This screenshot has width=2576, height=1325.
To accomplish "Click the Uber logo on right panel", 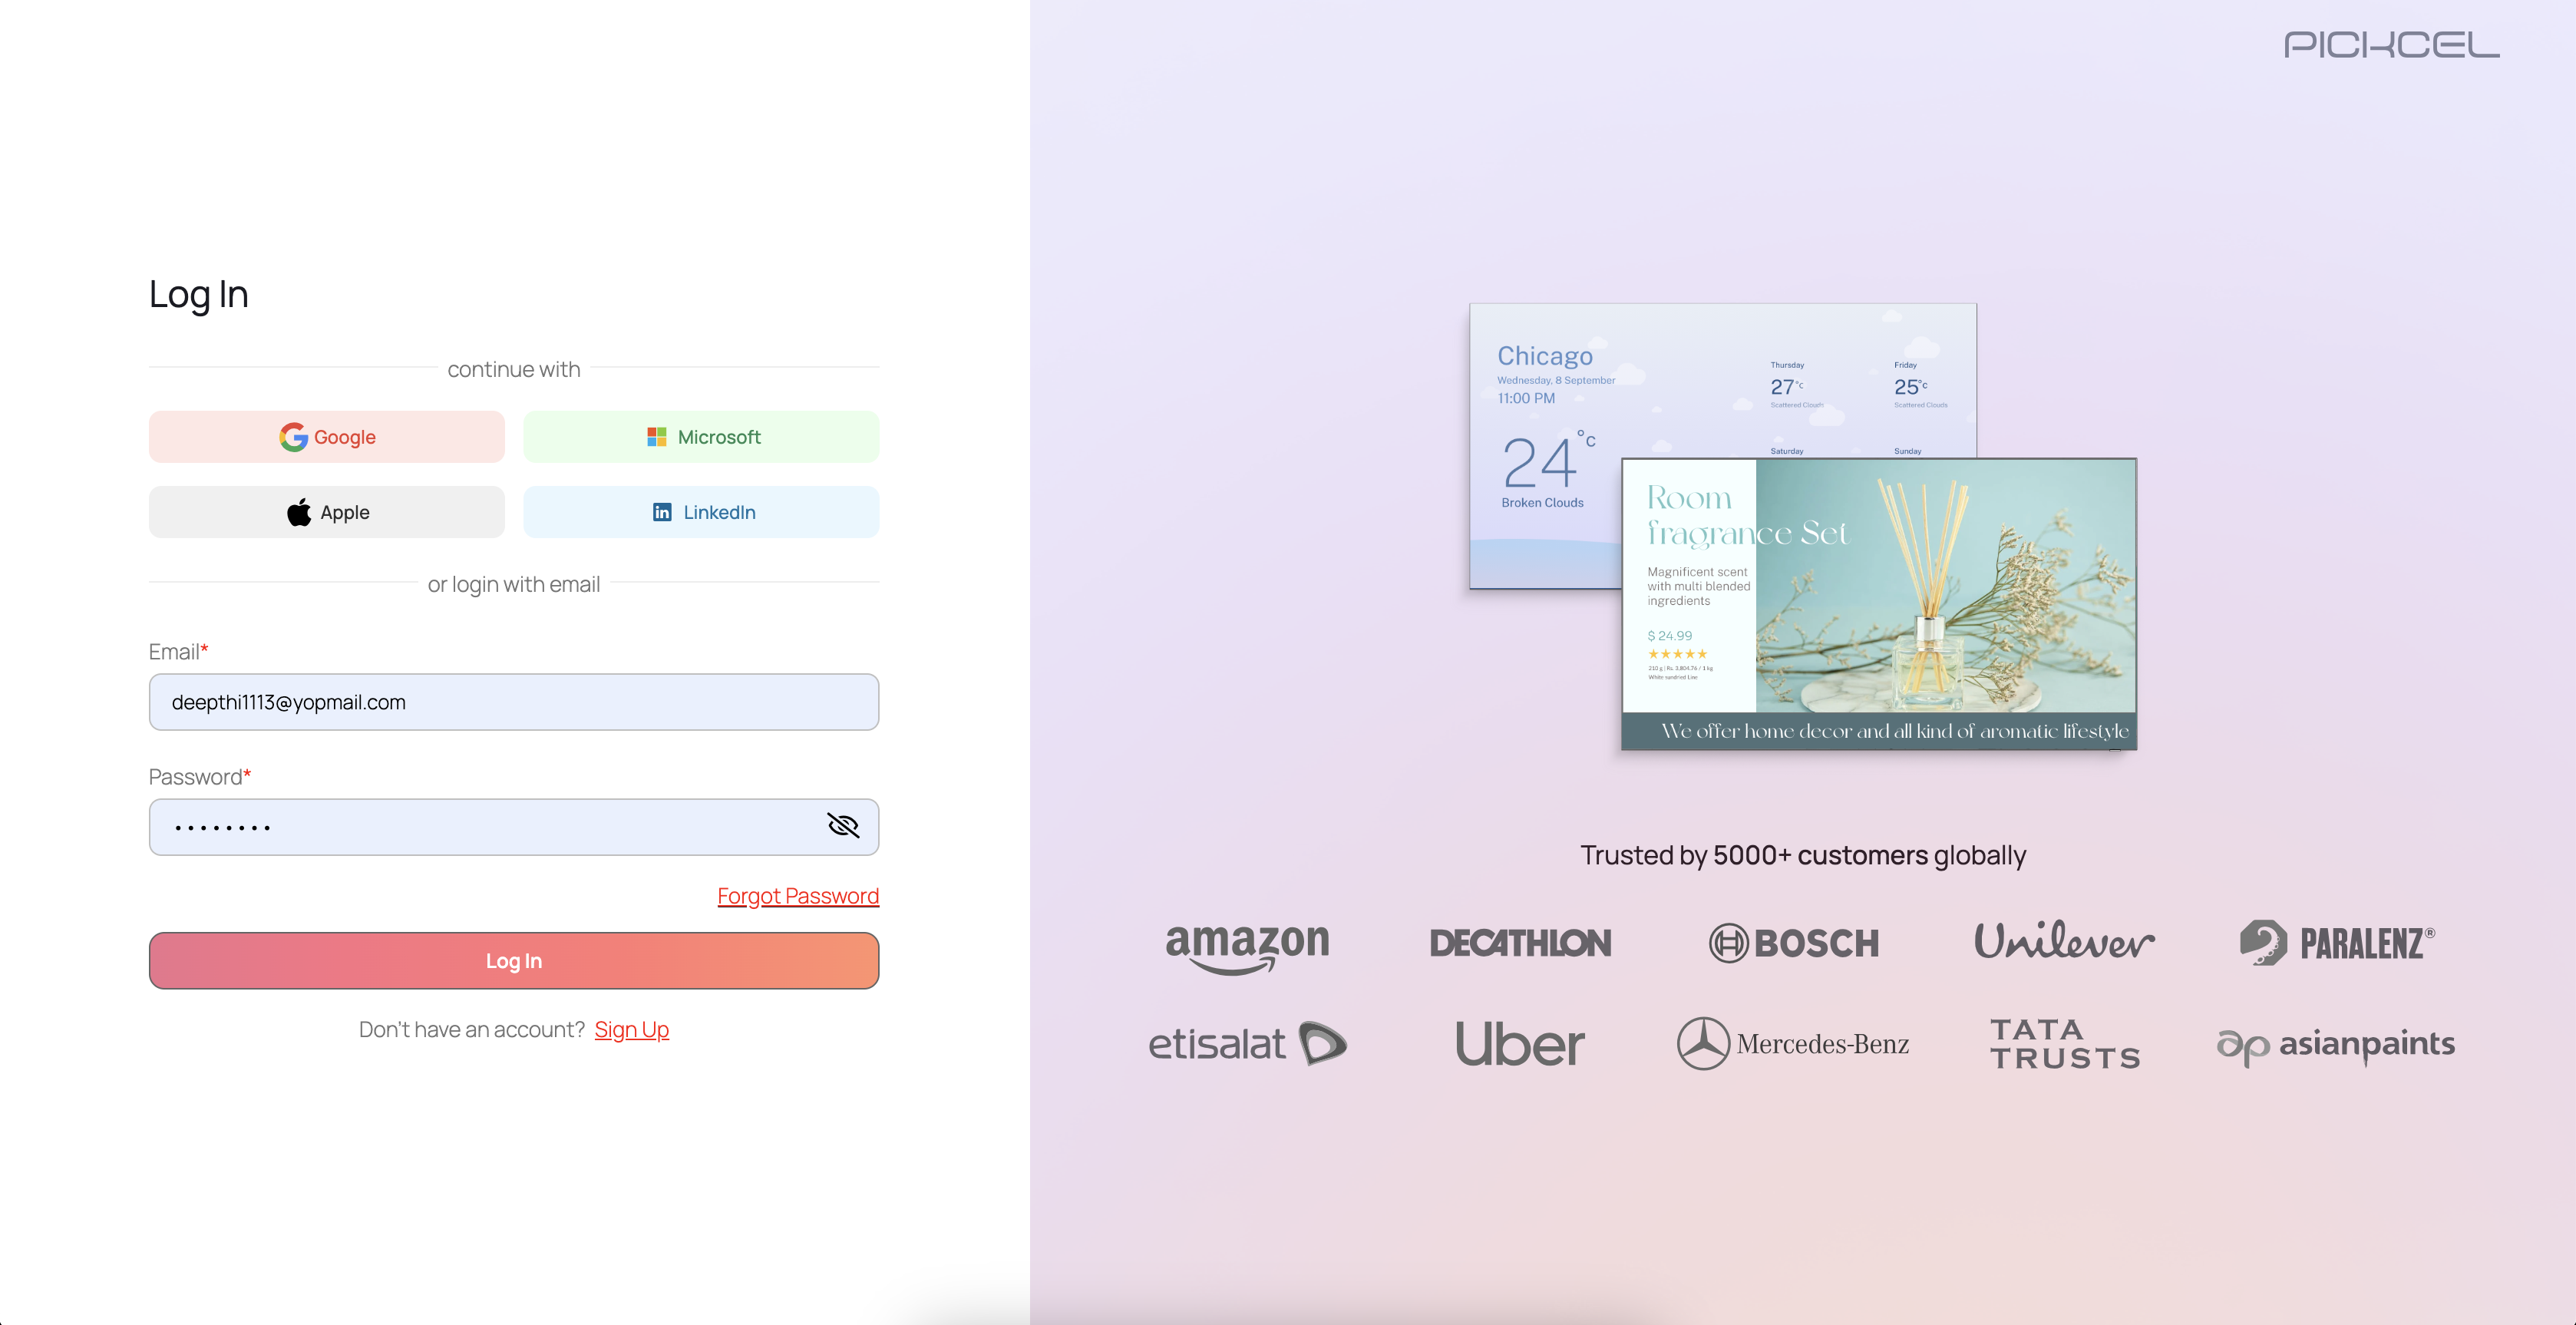I will click(x=1517, y=1042).
